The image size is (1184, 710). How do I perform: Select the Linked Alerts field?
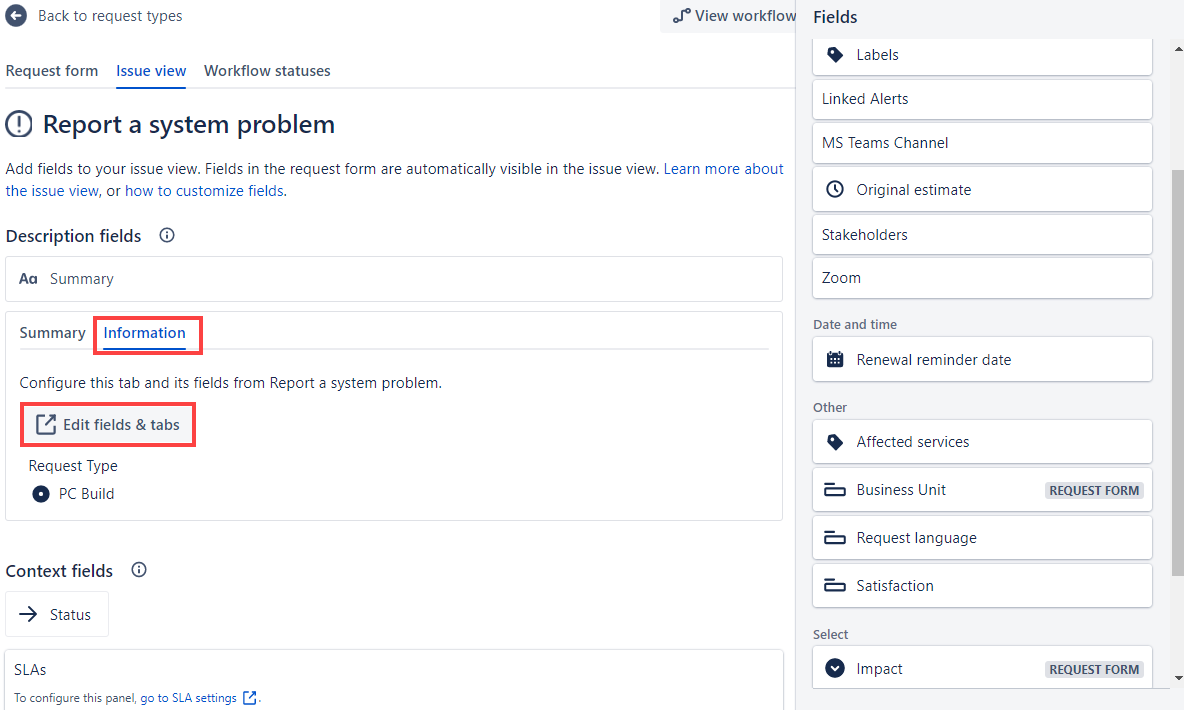pos(982,99)
